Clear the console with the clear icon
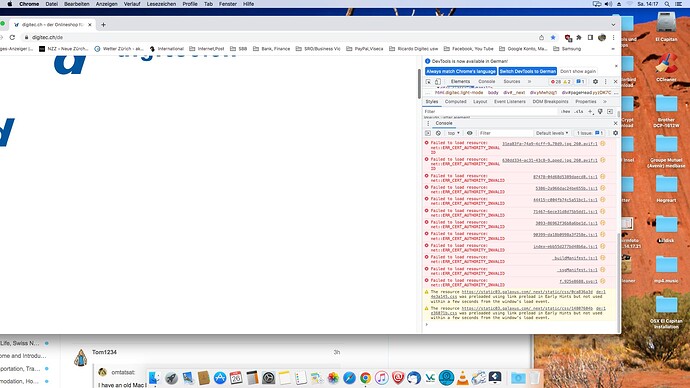The width and height of the screenshot is (690, 388). point(438,133)
